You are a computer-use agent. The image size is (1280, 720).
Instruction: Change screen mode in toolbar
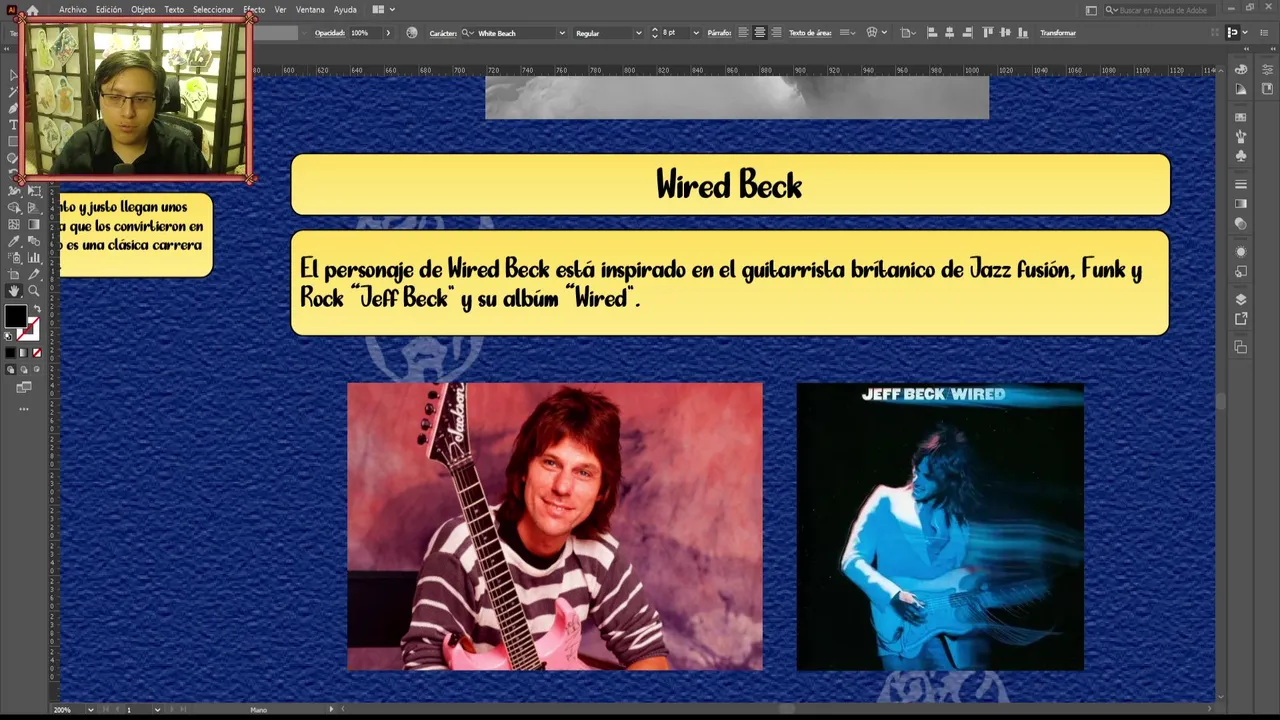24,387
